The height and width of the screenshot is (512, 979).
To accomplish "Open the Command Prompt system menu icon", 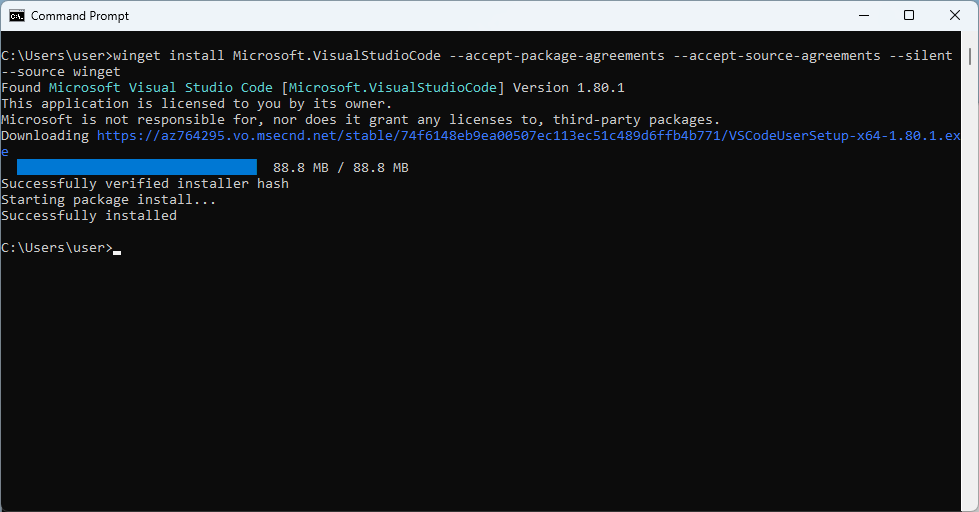I will (x=17, y=16).
